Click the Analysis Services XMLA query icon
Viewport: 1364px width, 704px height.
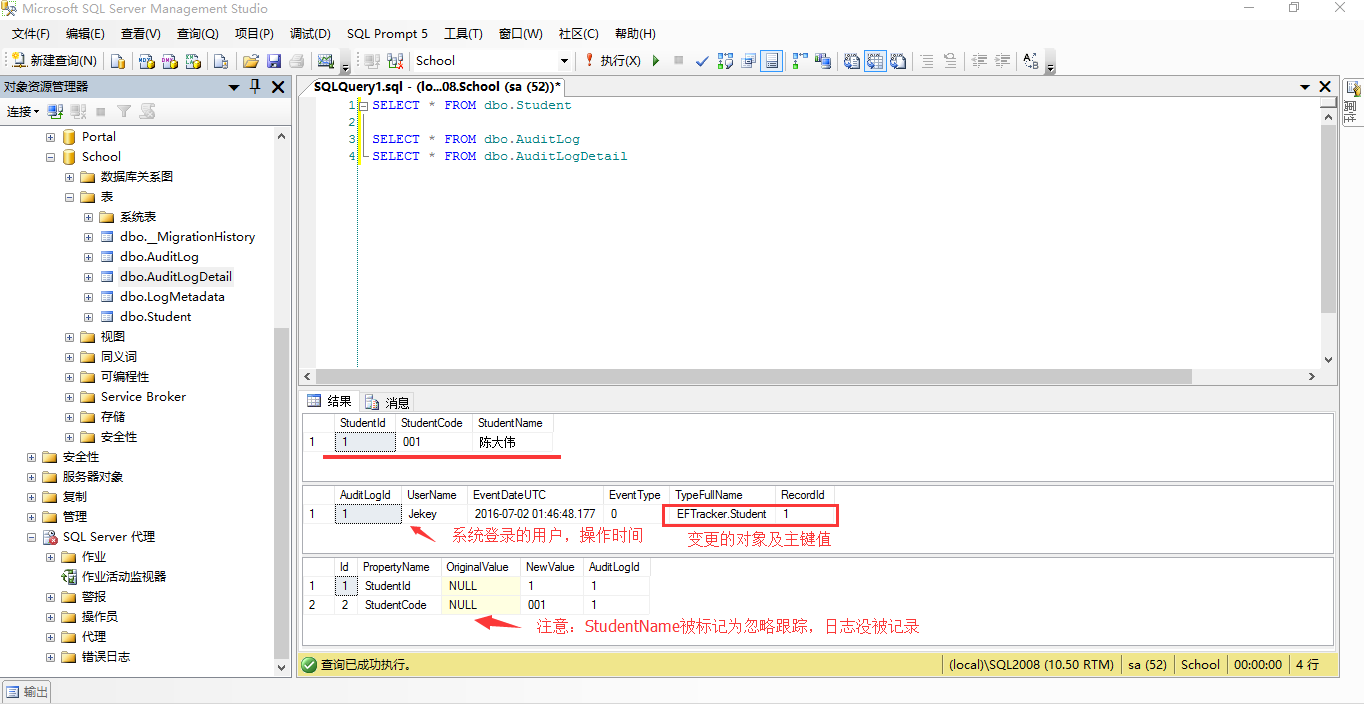193,61
